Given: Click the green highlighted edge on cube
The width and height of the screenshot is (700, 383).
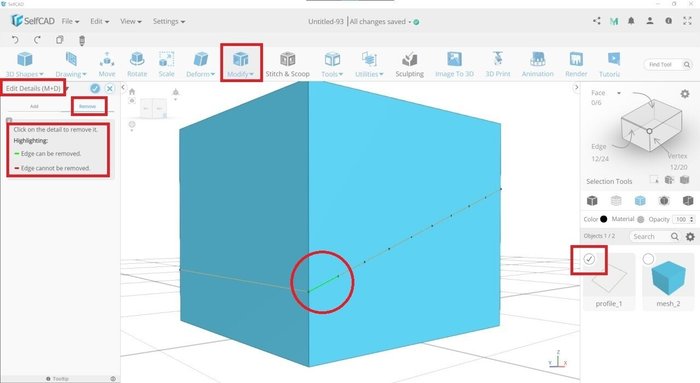Looking at the screenshot, I should pyautogui.click(x=323, y=283).
